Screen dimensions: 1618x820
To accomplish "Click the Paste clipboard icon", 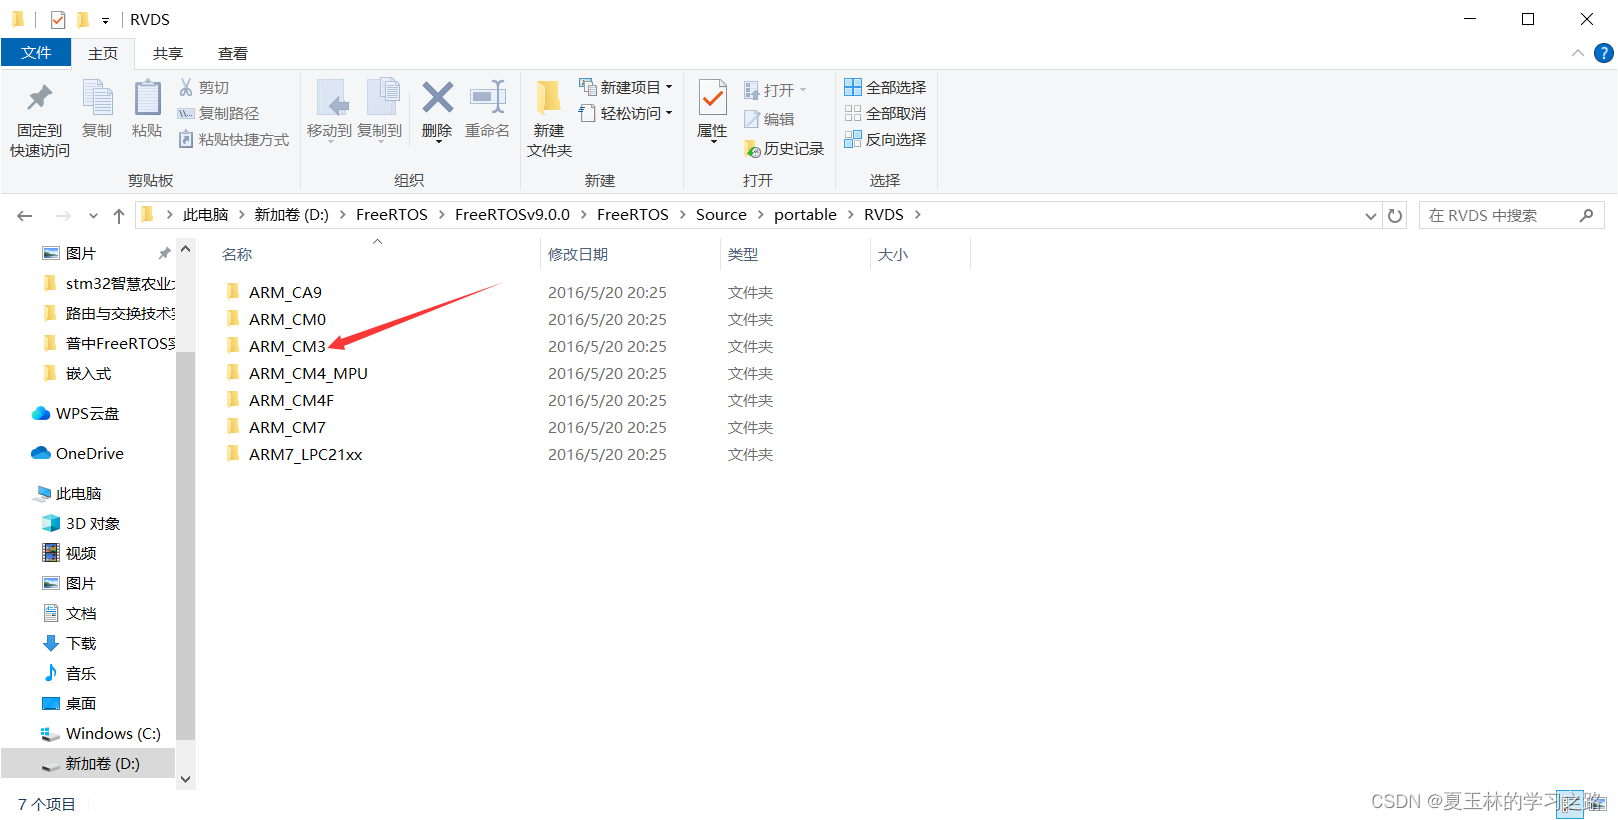I will [147, 97].
